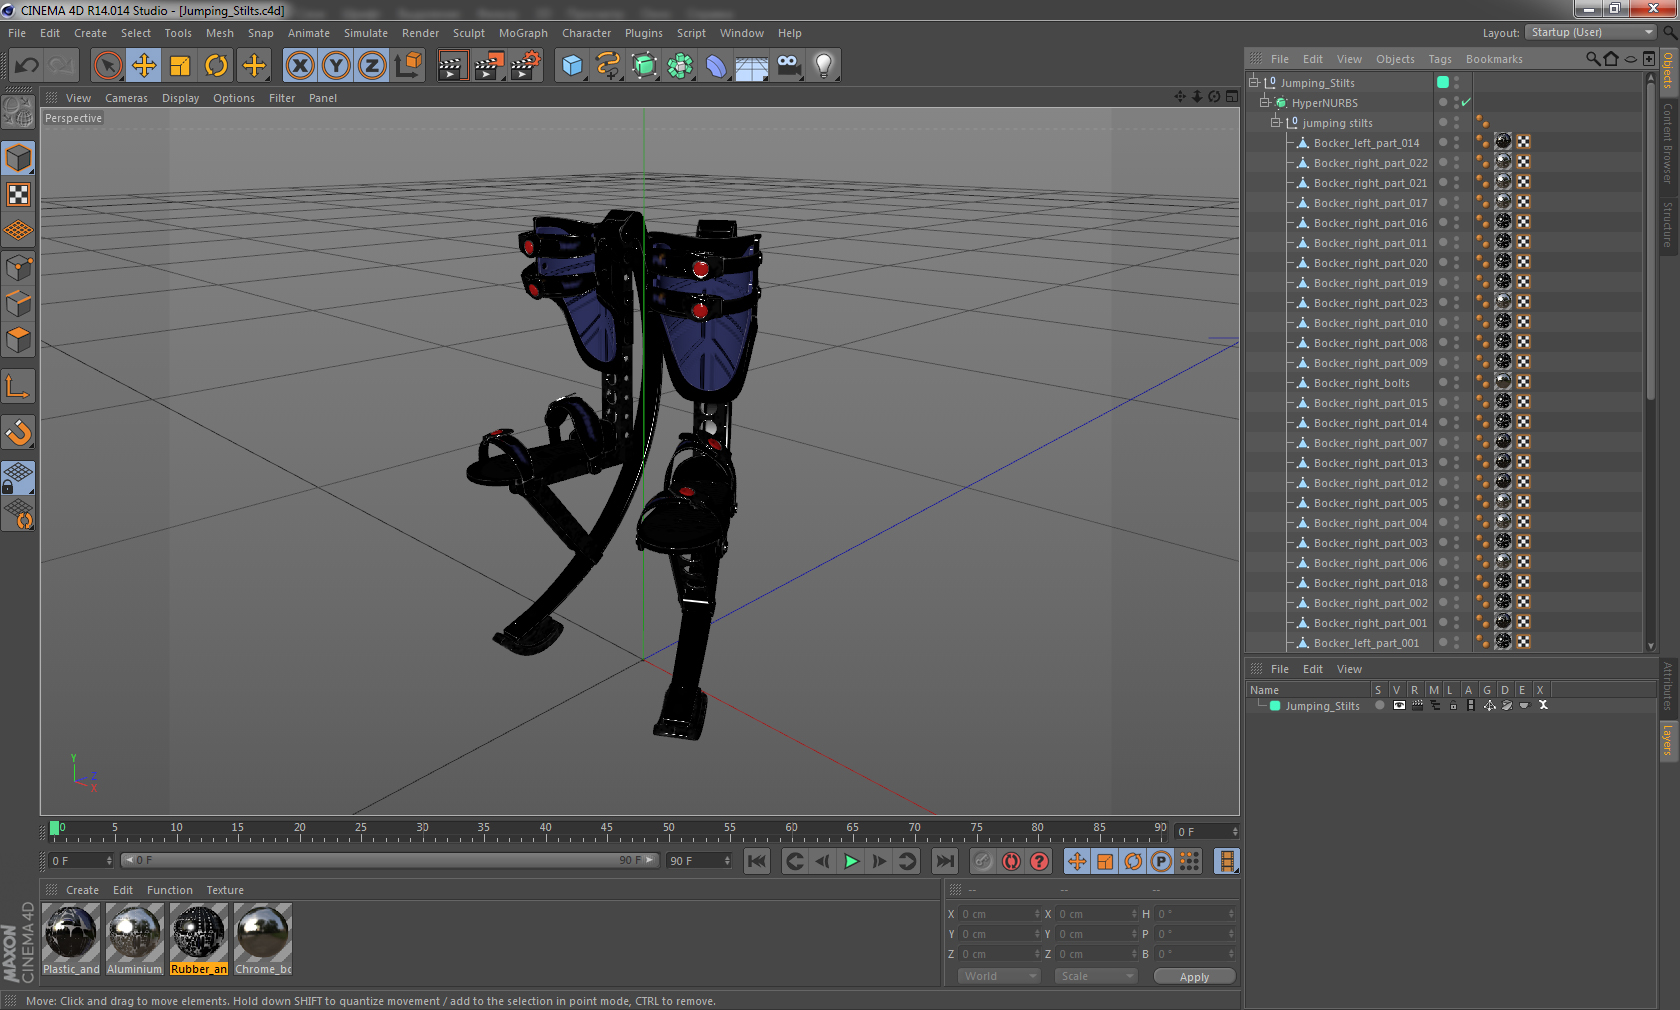1680x1010 pixels.
Task: Click the preview range bar in timeline
Action: tap(389, 860)
